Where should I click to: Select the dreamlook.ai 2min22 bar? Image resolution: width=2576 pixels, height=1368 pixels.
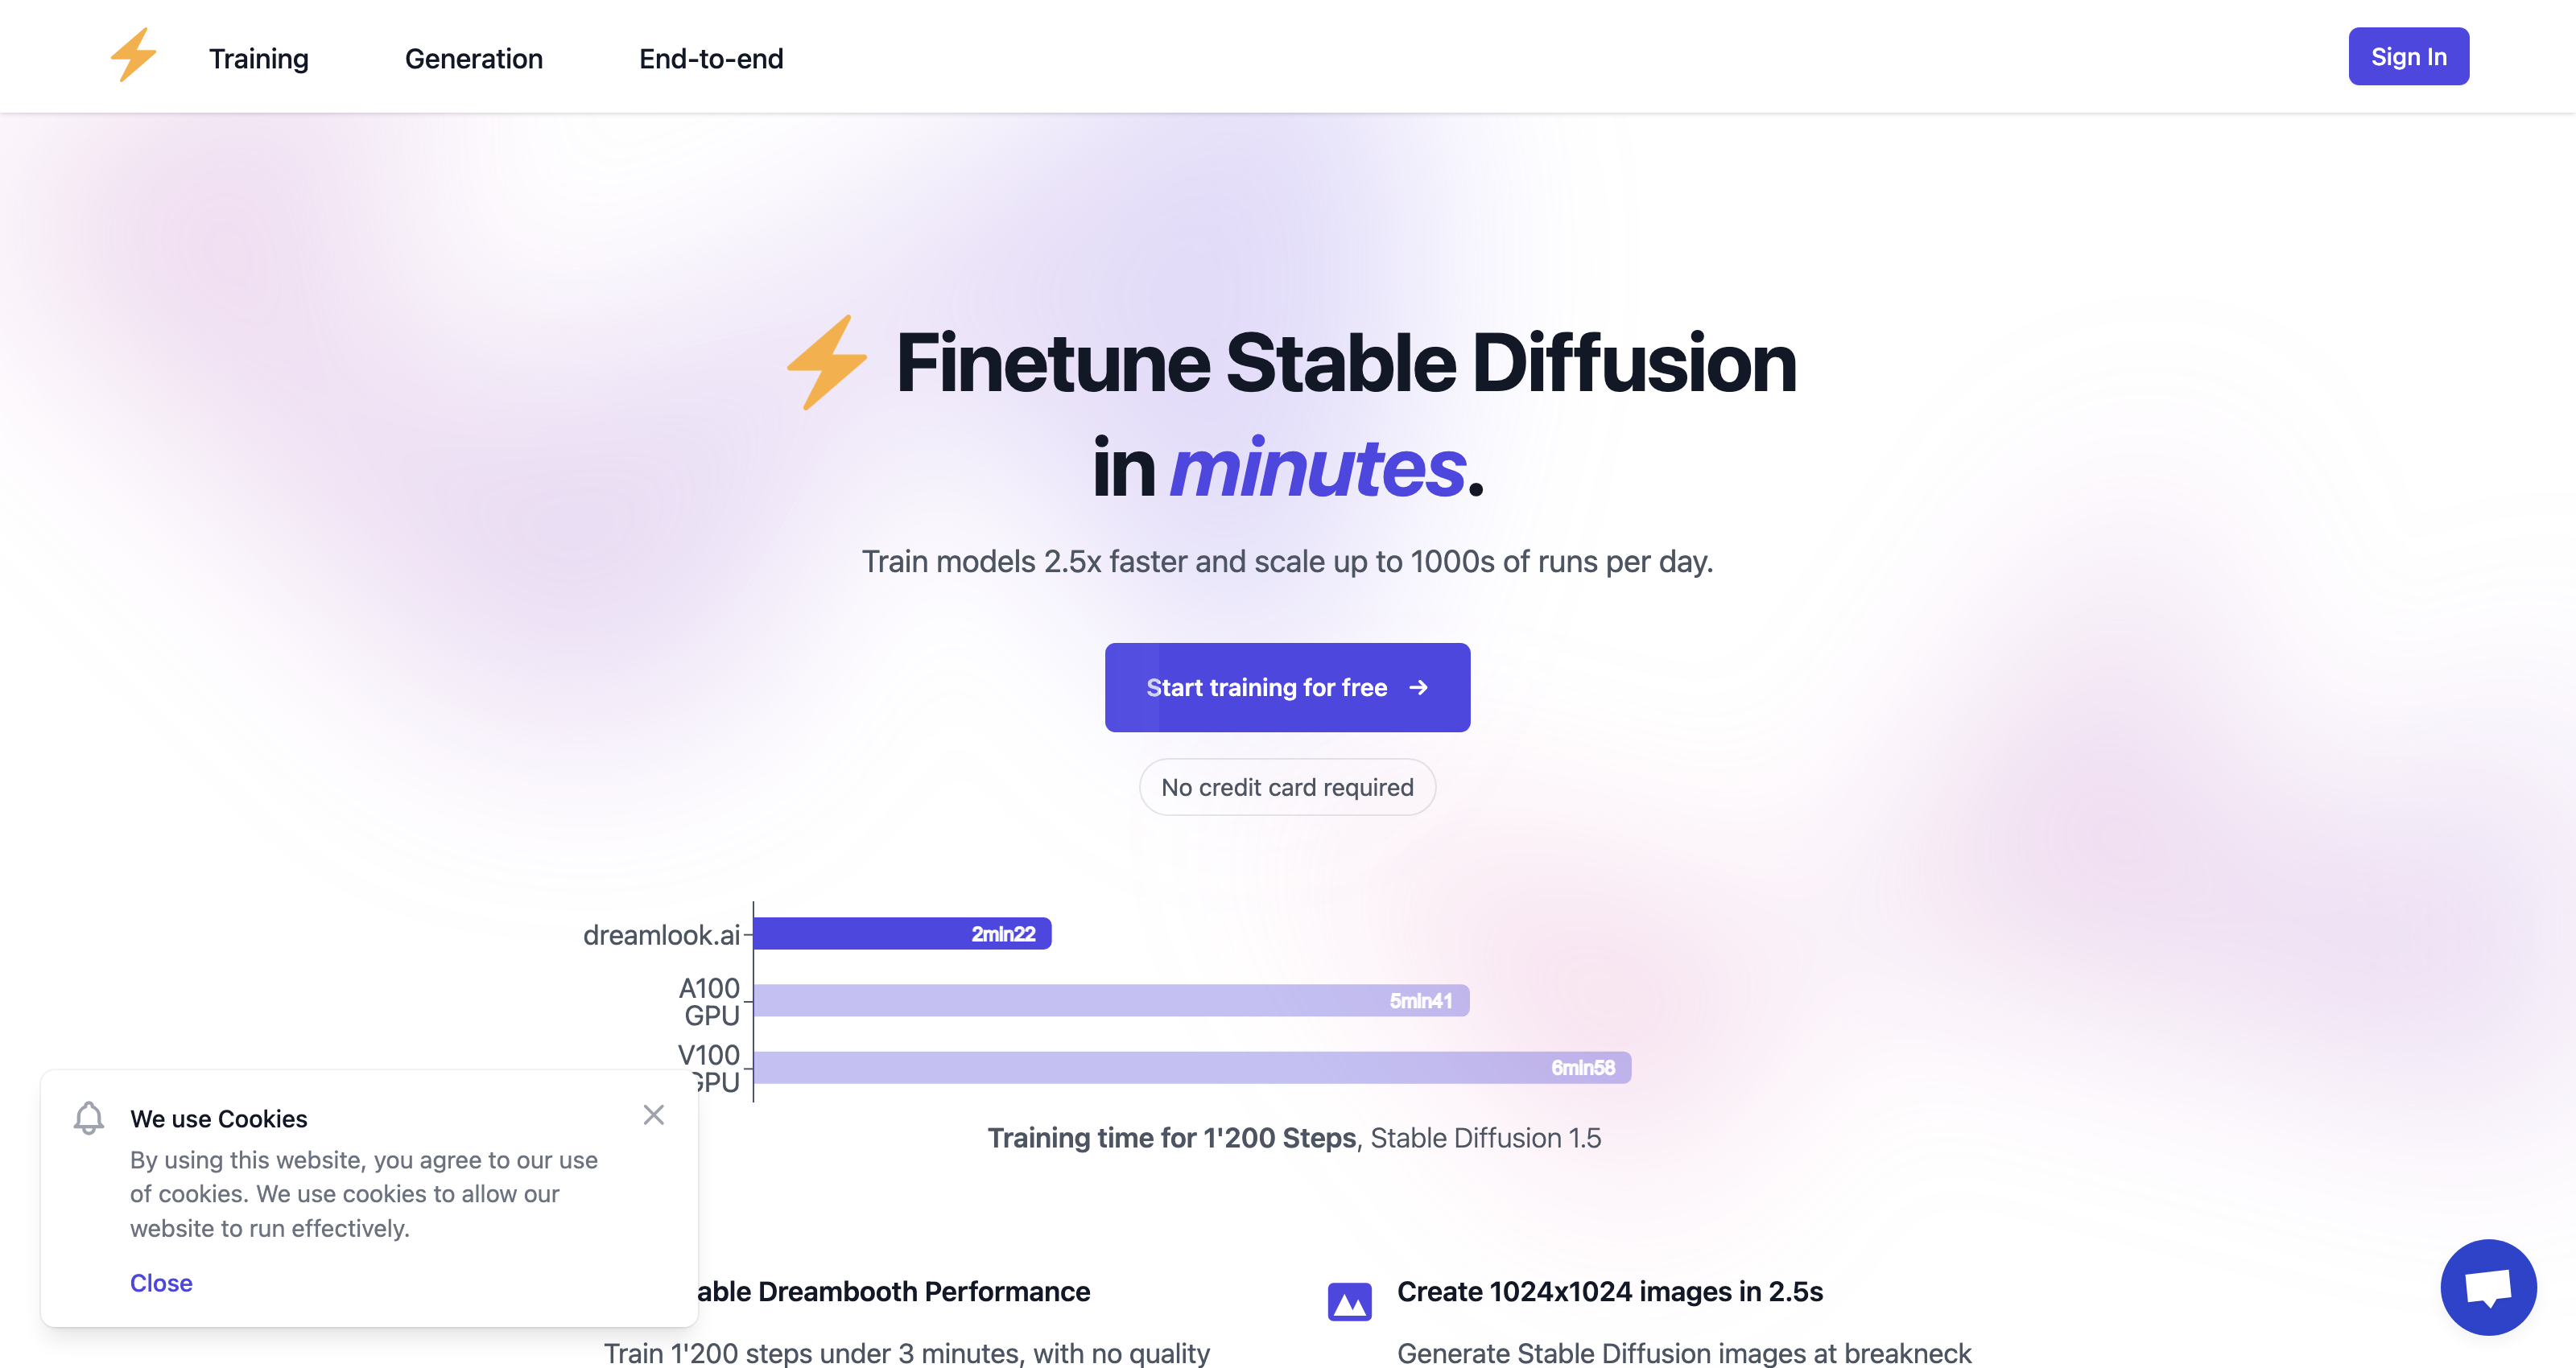(902, 933)
